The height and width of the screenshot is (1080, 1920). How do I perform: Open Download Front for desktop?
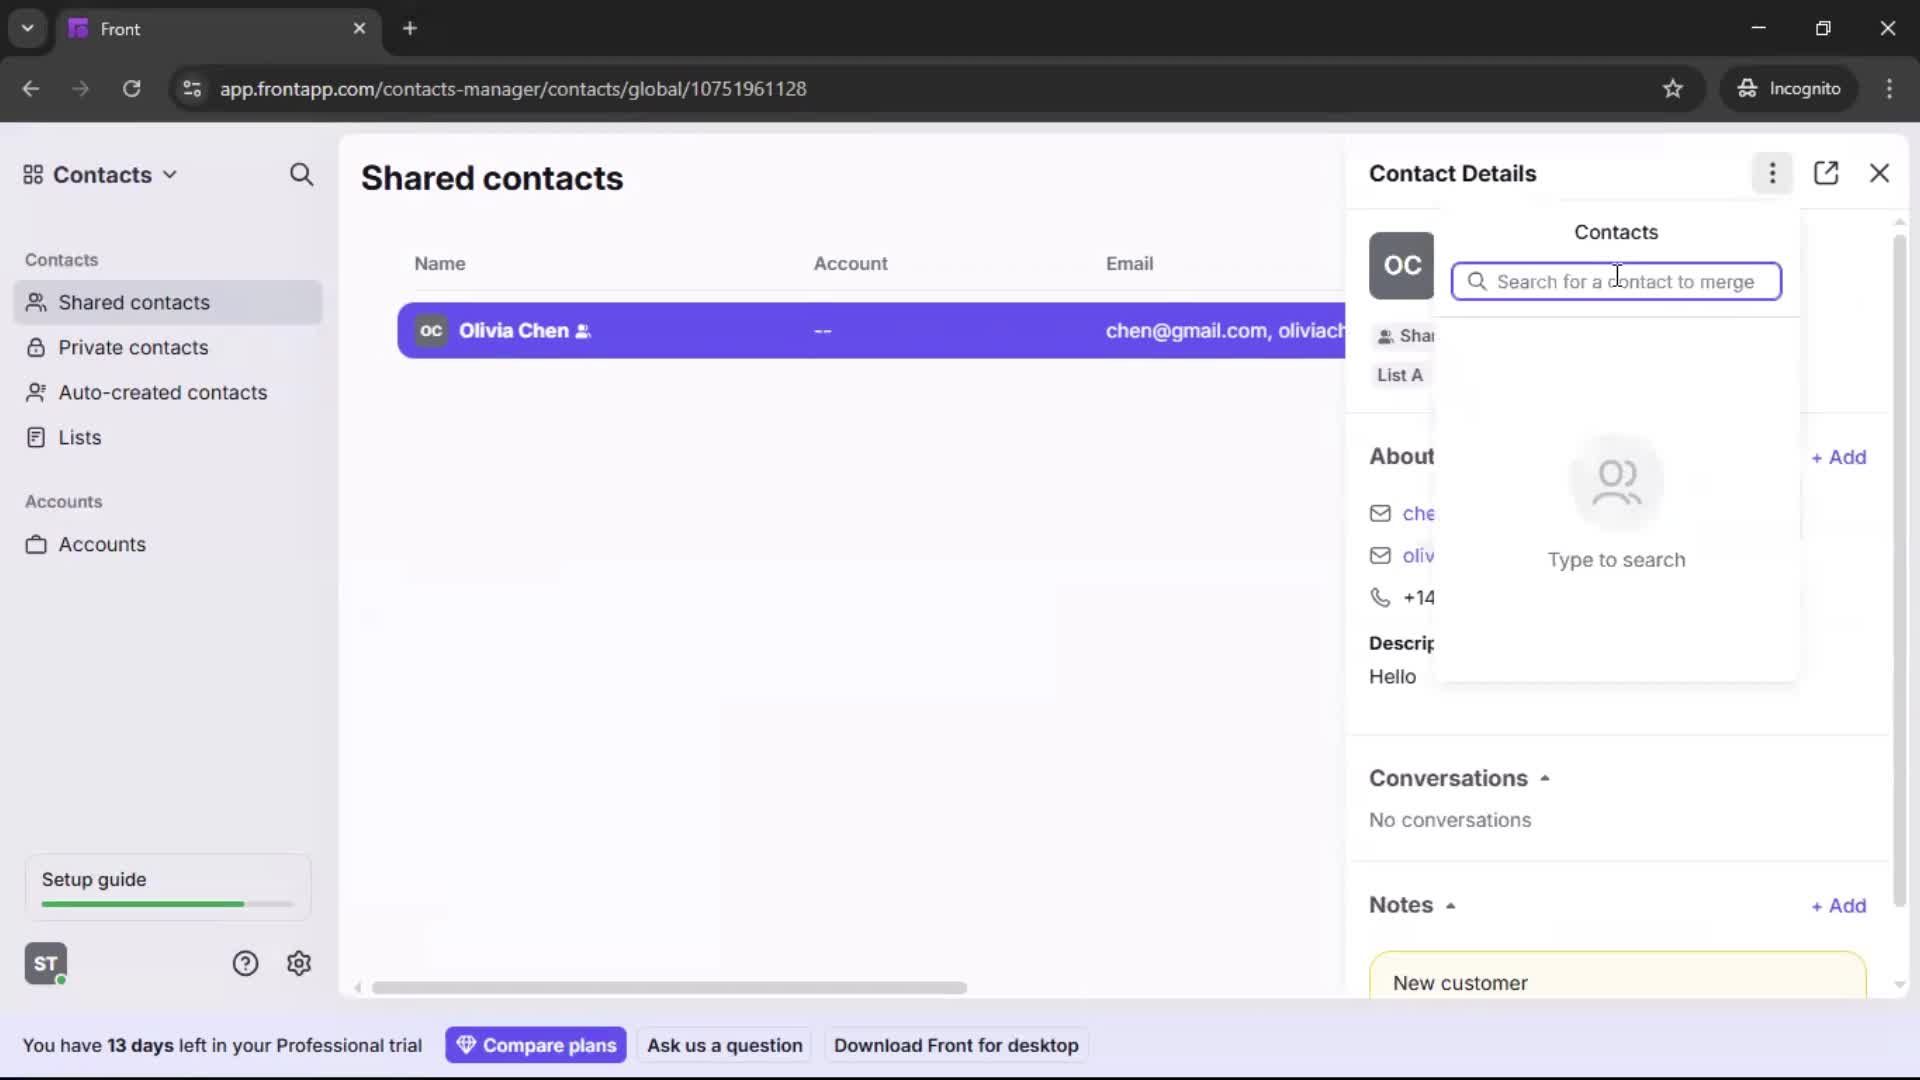coord(956,1044)
